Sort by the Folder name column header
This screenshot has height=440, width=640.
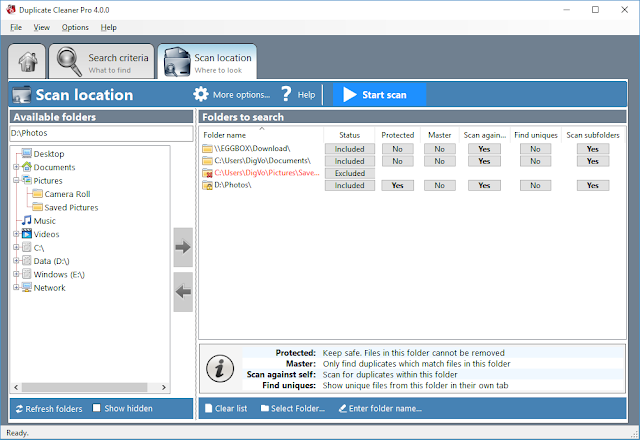click(x=261, y=135)
